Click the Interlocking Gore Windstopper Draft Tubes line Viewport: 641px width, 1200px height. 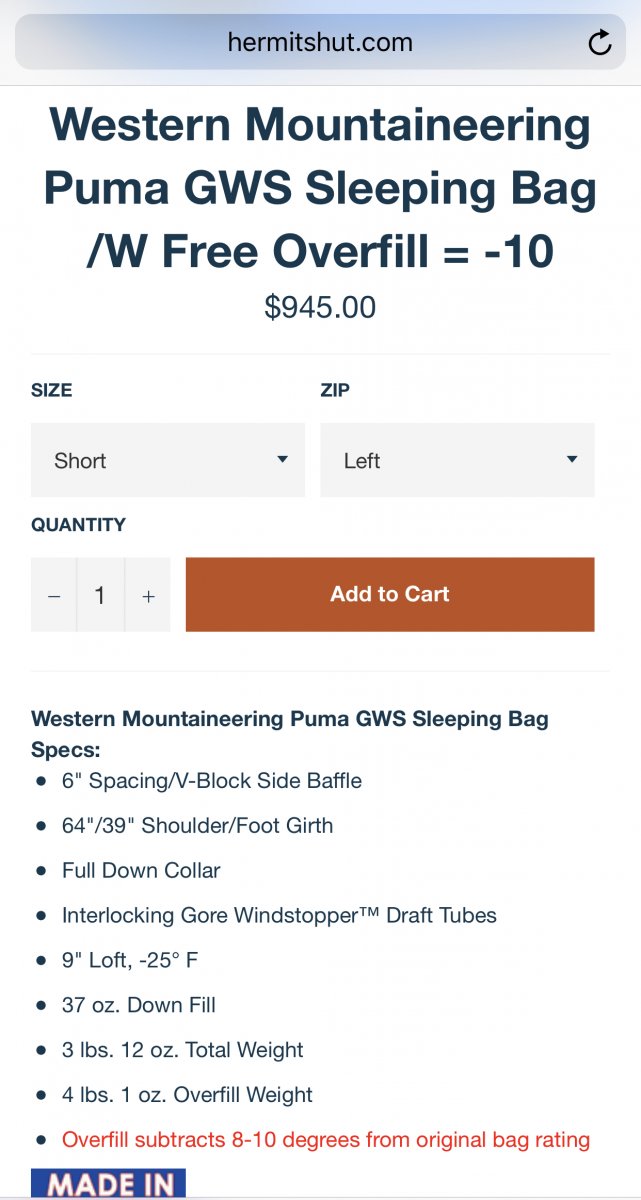click(279, 915)
